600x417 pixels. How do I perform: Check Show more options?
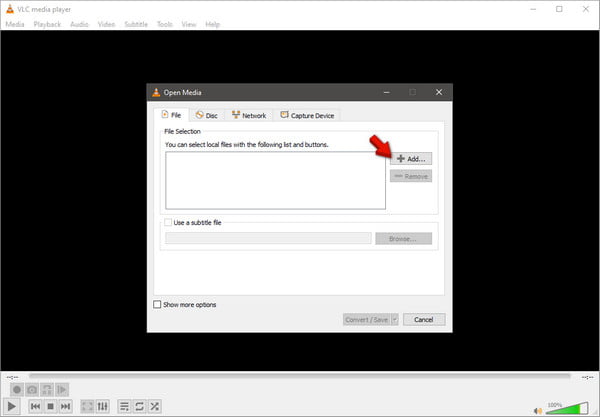[x=157, y=305]
